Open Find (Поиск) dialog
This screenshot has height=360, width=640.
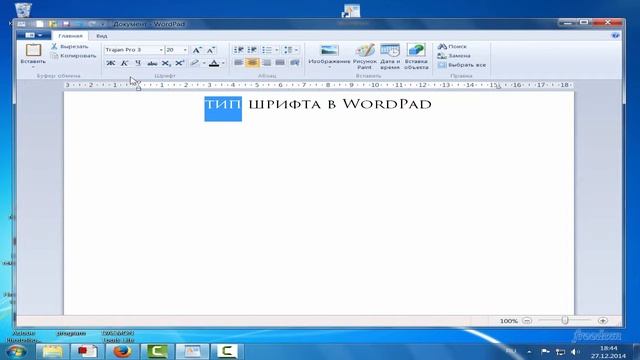tap(452, 47)
